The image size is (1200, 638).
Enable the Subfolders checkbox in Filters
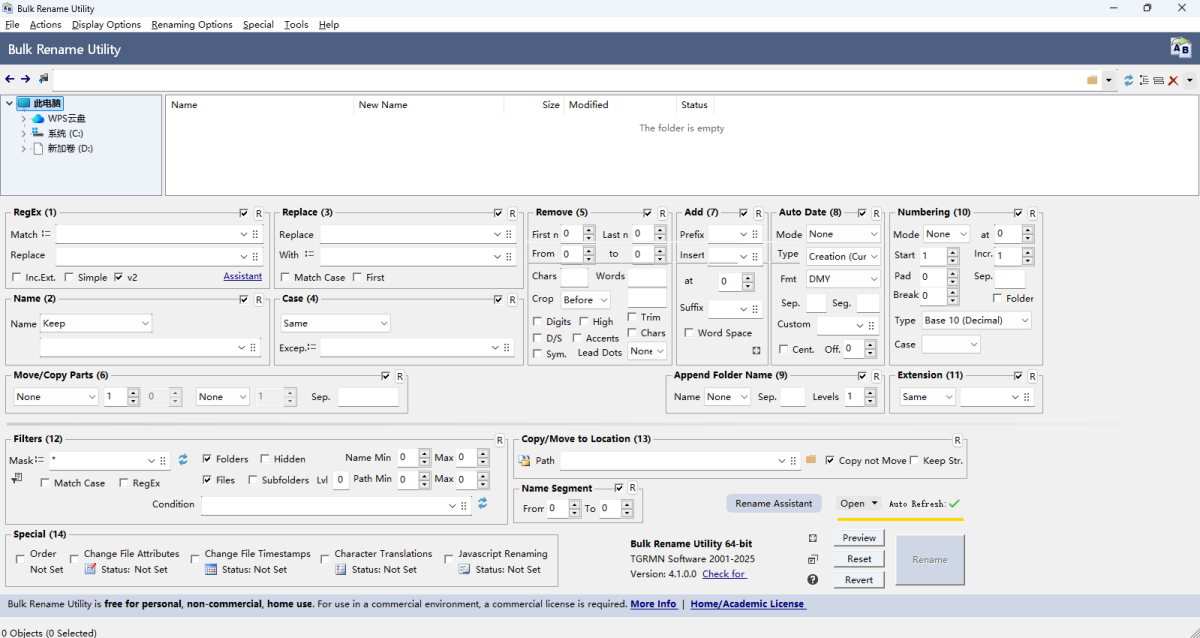click(x=254, y=480)
